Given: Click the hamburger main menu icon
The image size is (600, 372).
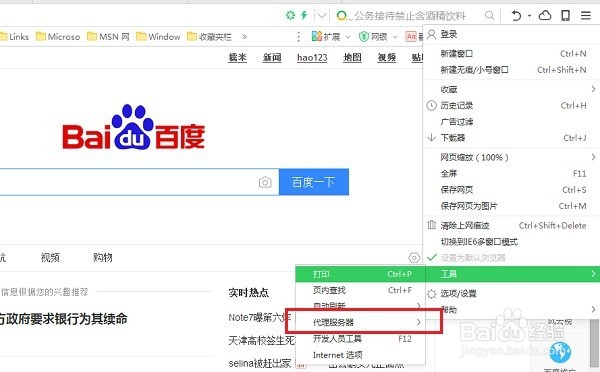Looking at the screenshot, I should [586, 15].
